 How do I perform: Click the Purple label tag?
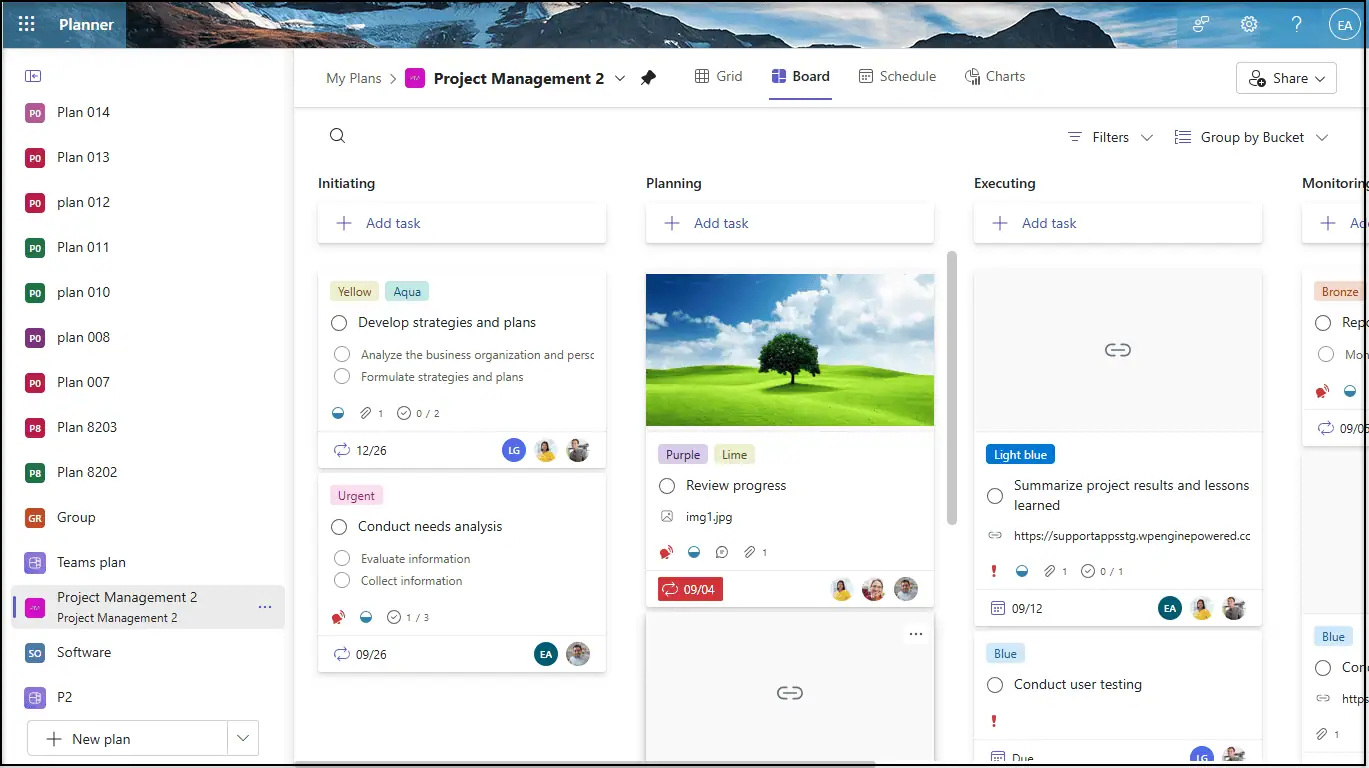(683, 454)
